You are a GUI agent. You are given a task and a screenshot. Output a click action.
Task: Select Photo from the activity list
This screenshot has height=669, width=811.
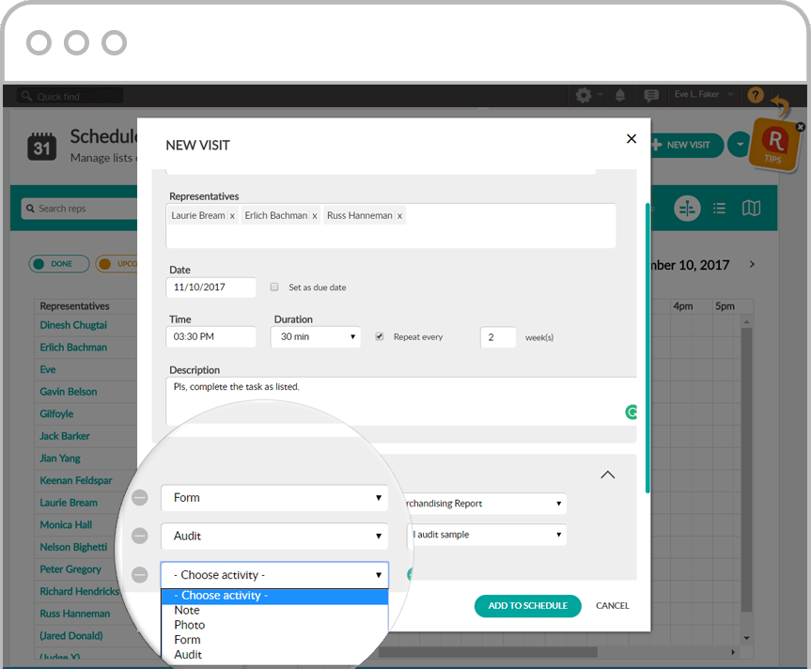click(x=275, y=625)
